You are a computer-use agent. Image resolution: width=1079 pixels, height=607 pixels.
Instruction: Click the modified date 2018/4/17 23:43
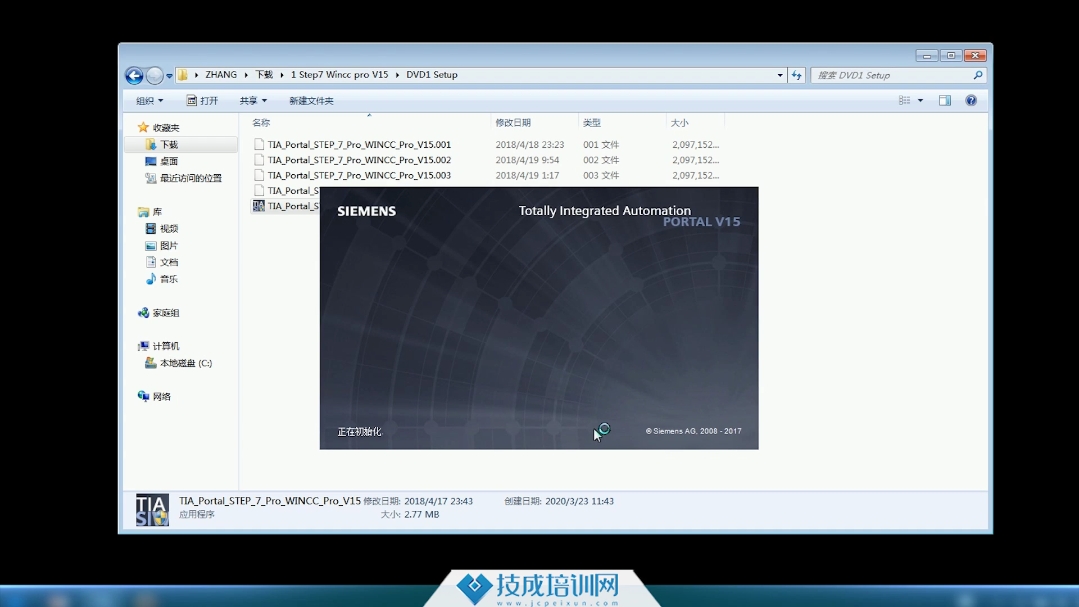coord(438,501)
